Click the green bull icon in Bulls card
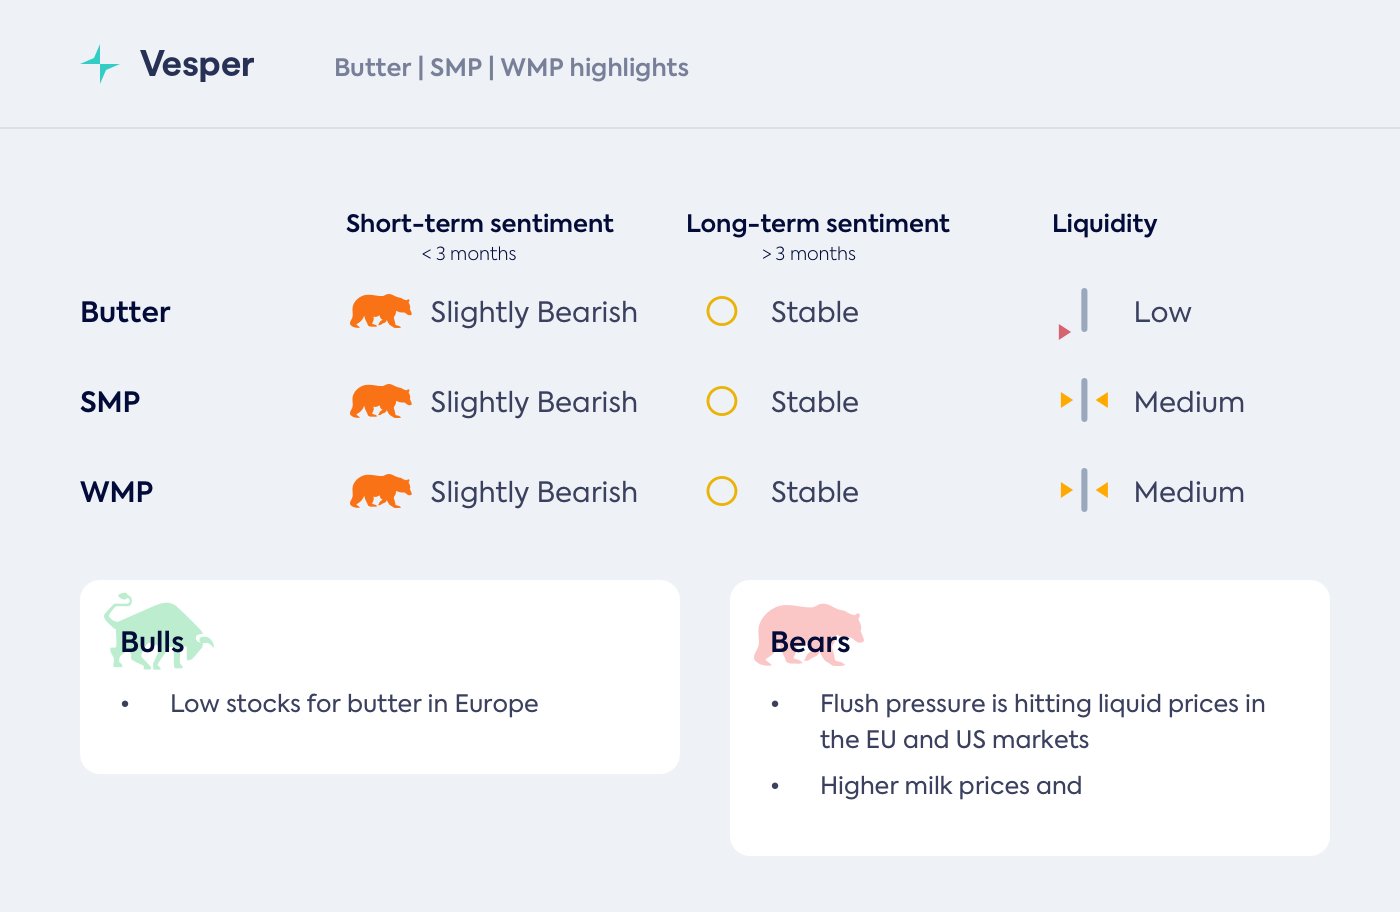Viewport: 1400px width, 912px height. 156,631
